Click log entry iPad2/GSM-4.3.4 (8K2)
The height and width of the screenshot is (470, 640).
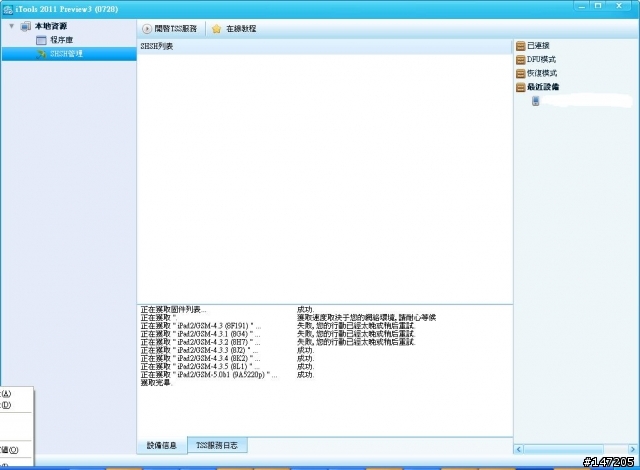(x=200, y=359)
